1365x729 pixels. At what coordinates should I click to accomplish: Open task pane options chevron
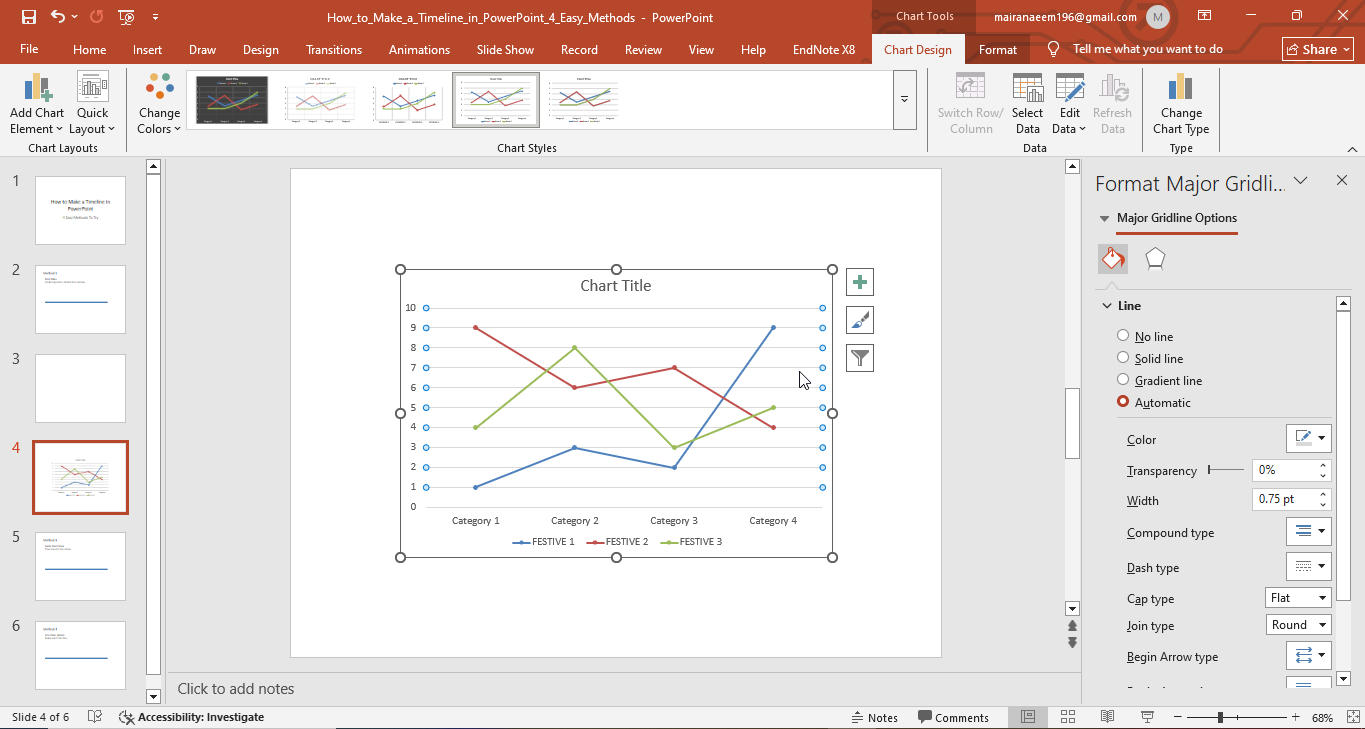pyautogui.click(x=1301, y=181)
